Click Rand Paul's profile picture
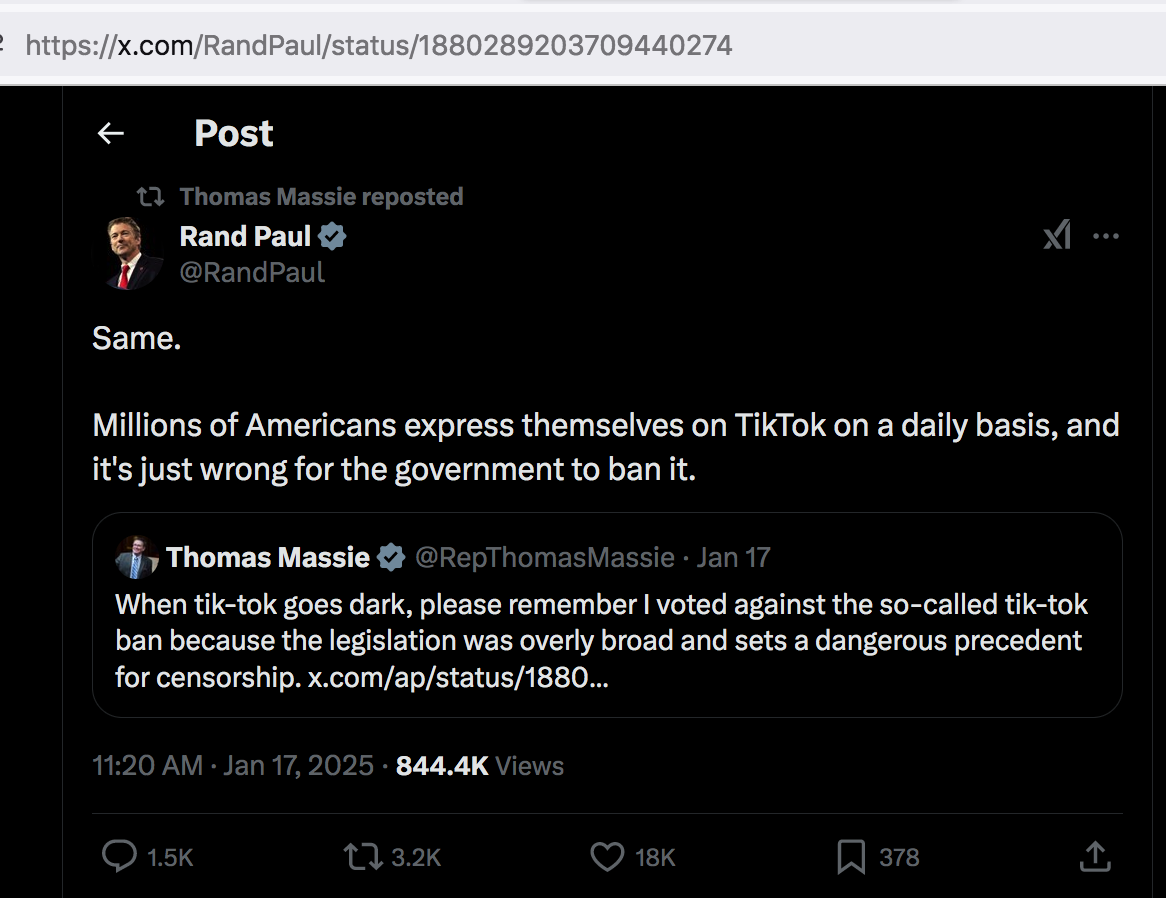The height and width of the screenshot is (898, 1166). (x=127, y=253)
